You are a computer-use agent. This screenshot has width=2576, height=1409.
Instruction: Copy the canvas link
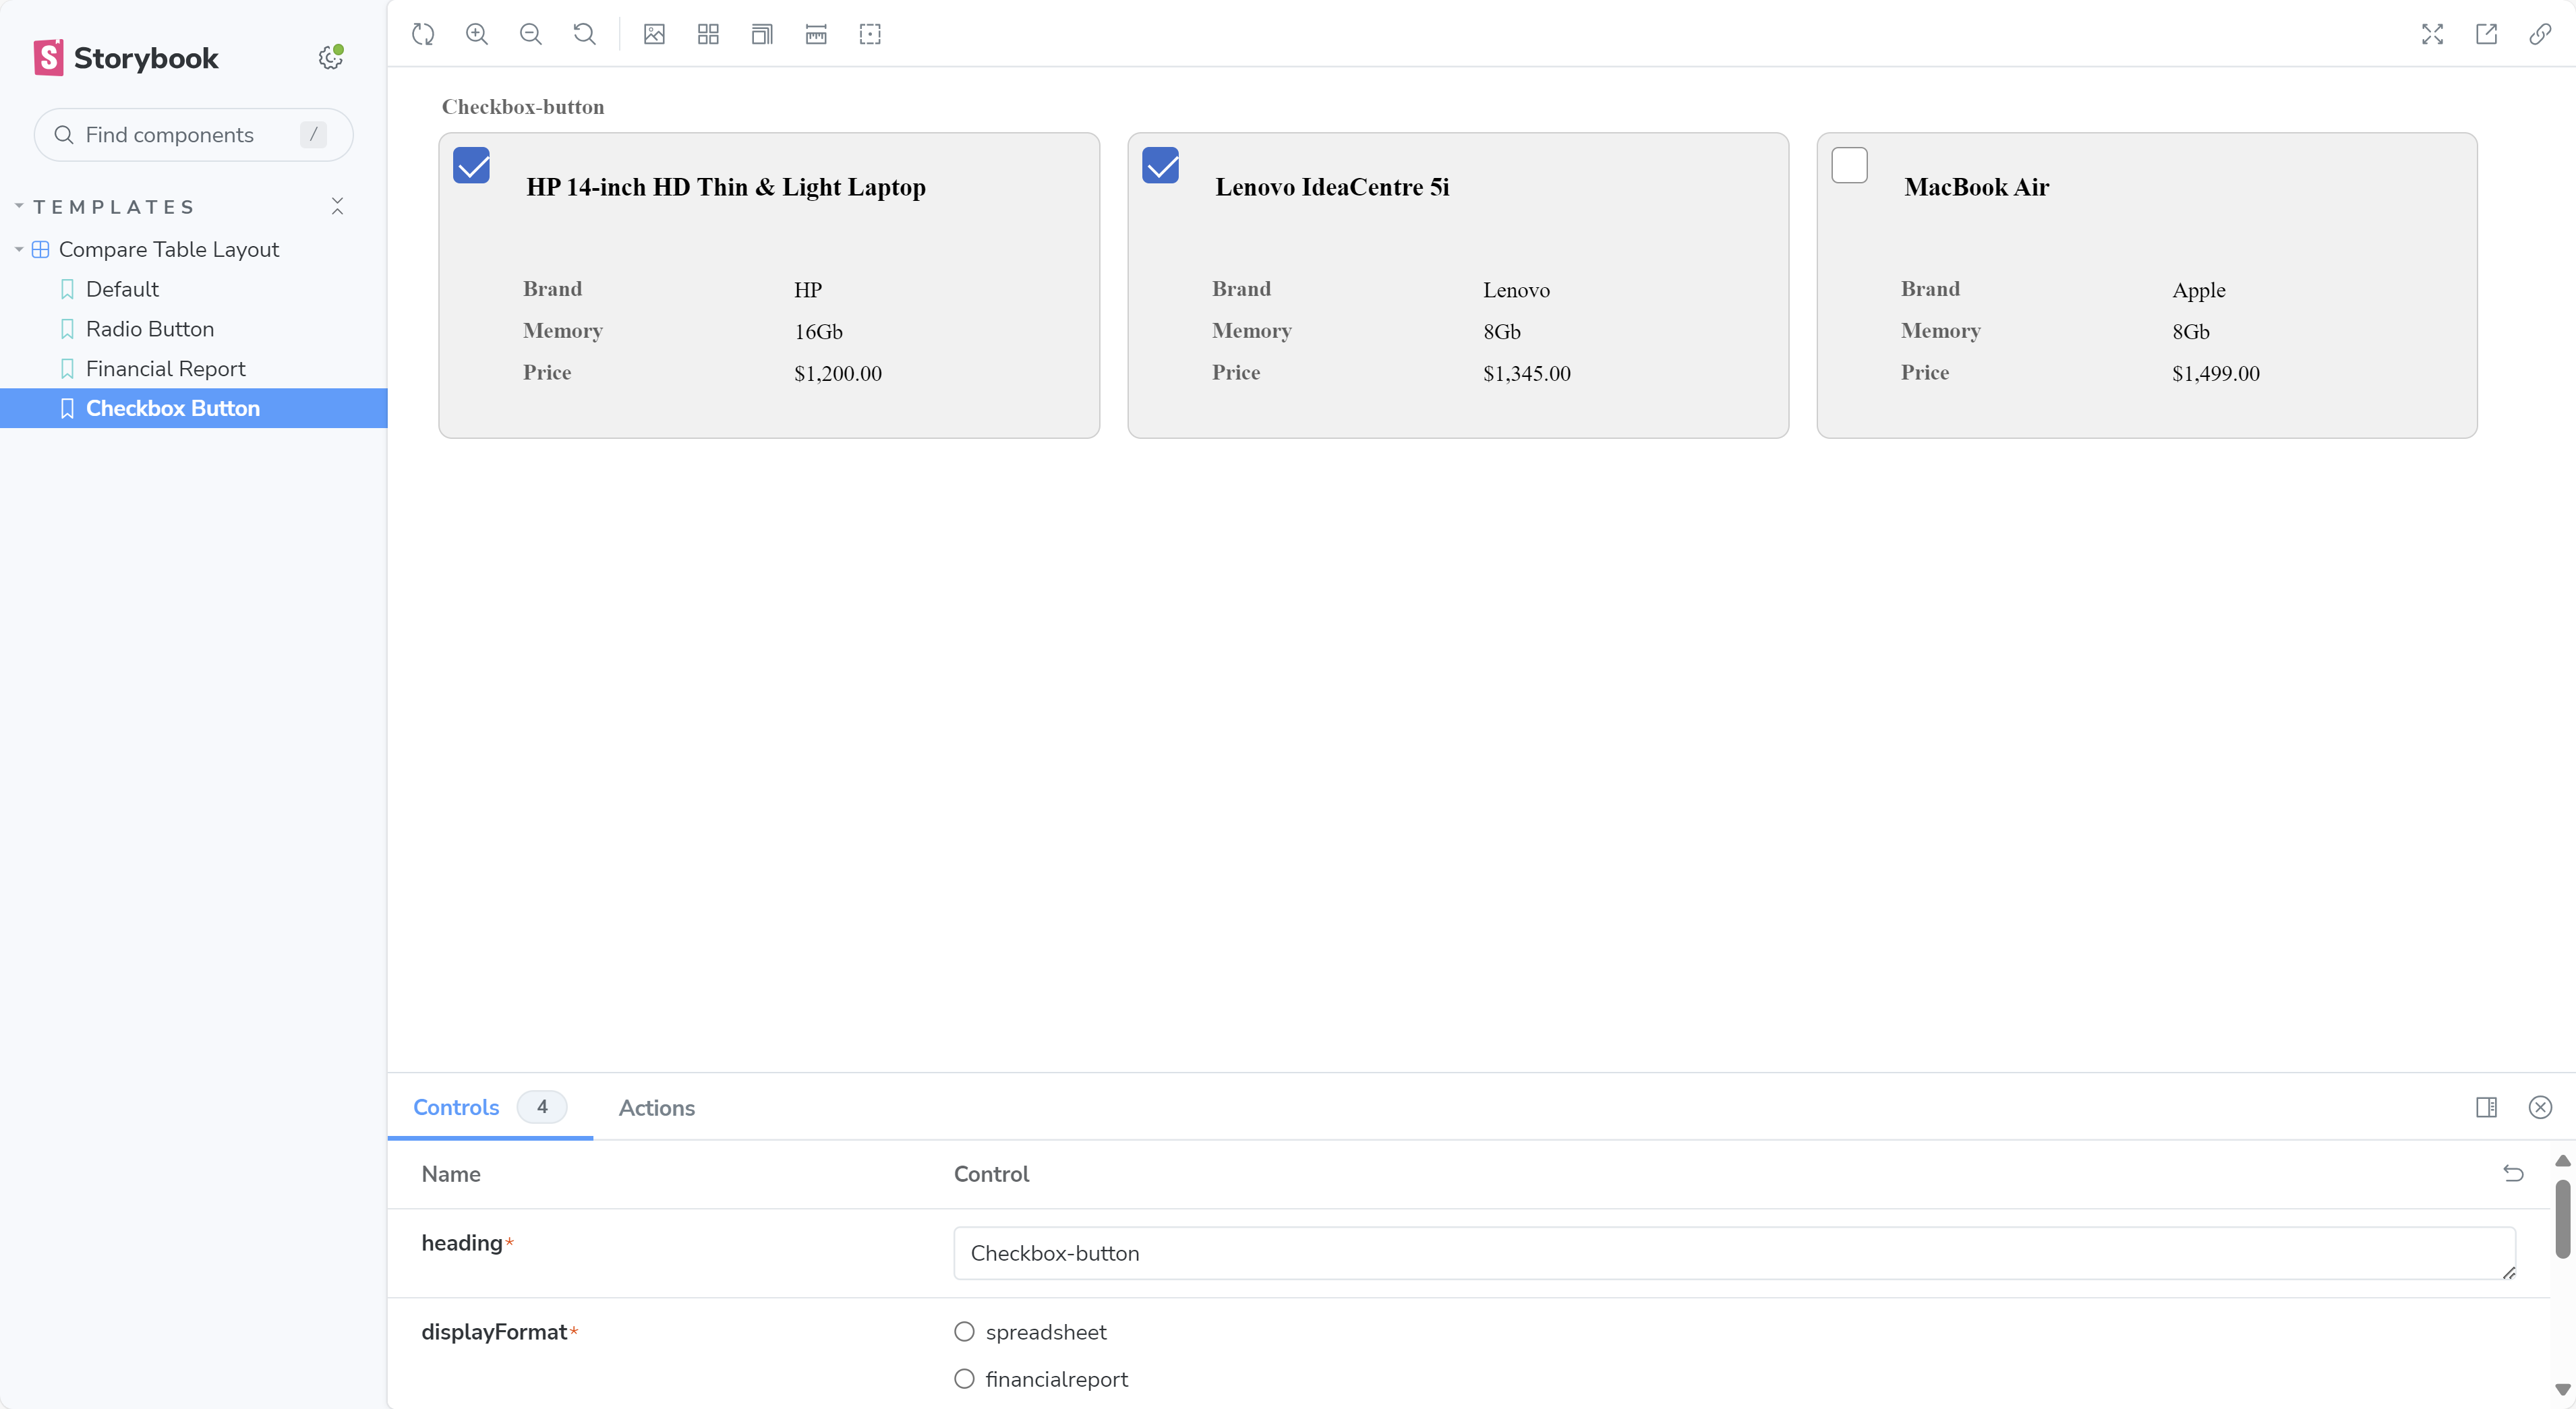click(x=2540, y=34)
